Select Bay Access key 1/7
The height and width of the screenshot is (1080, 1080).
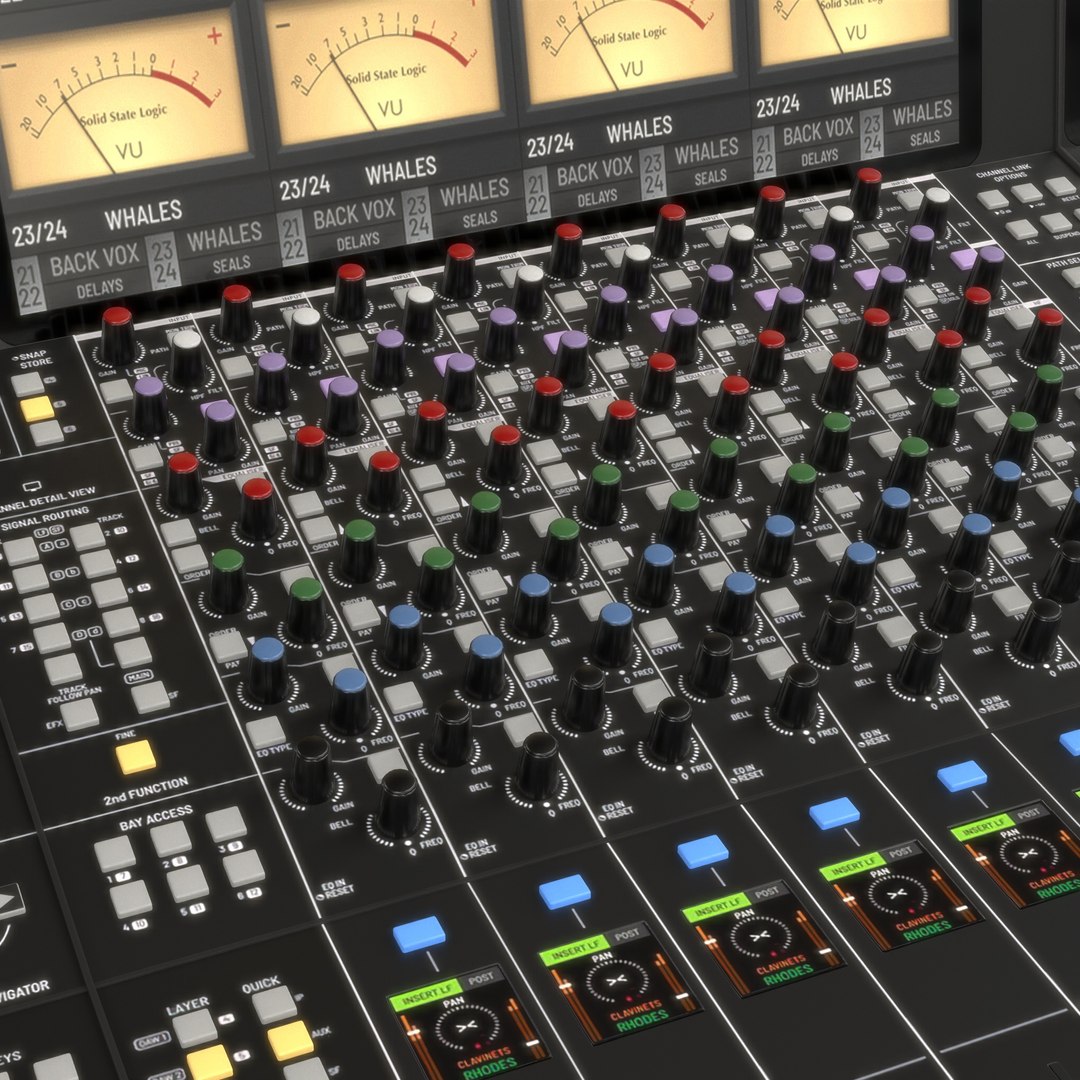114,854
